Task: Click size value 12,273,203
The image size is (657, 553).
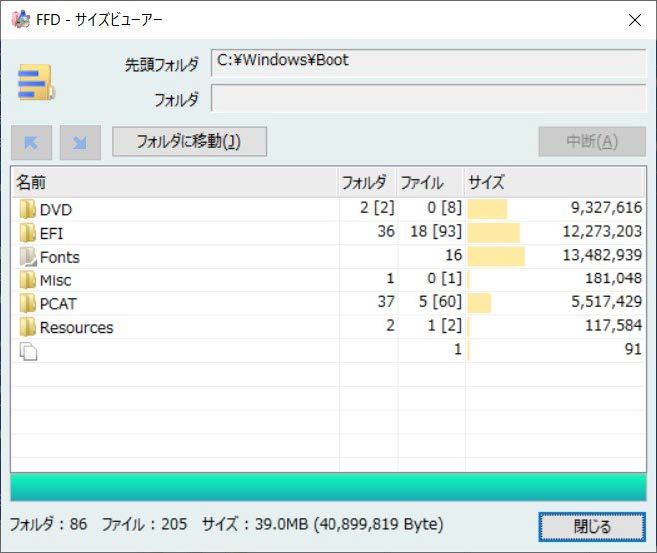Action: pos(602,231)
